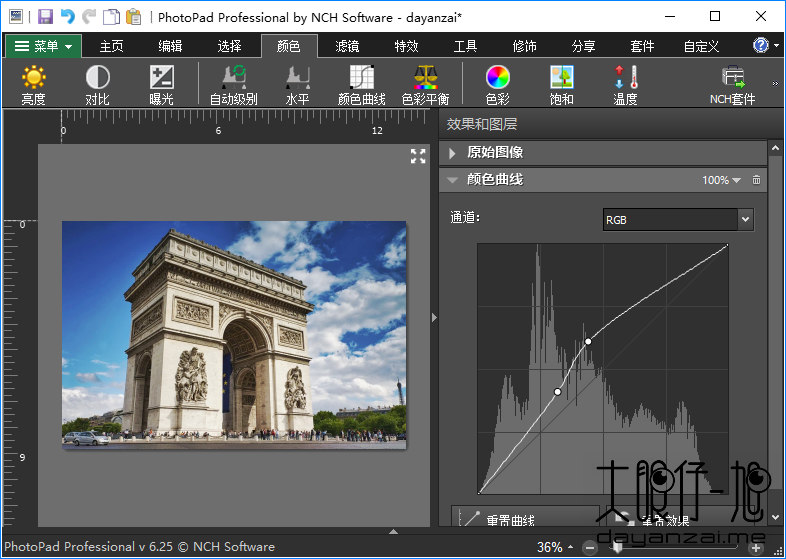Open the help icon dropdown arrow
Screen dimensions: 786x559
(776, 46)
